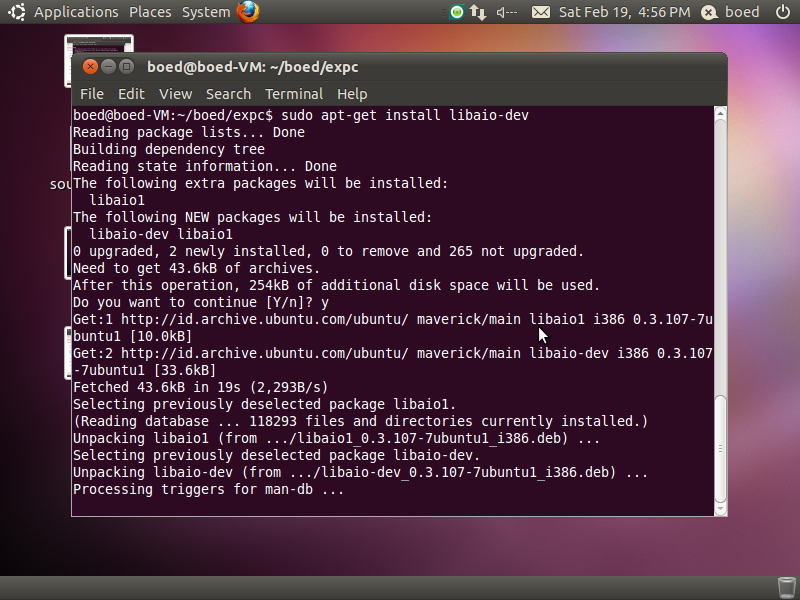800x600 pixels.
Task: Click the network activity arrows icon
Action: [x=478, y=12]
